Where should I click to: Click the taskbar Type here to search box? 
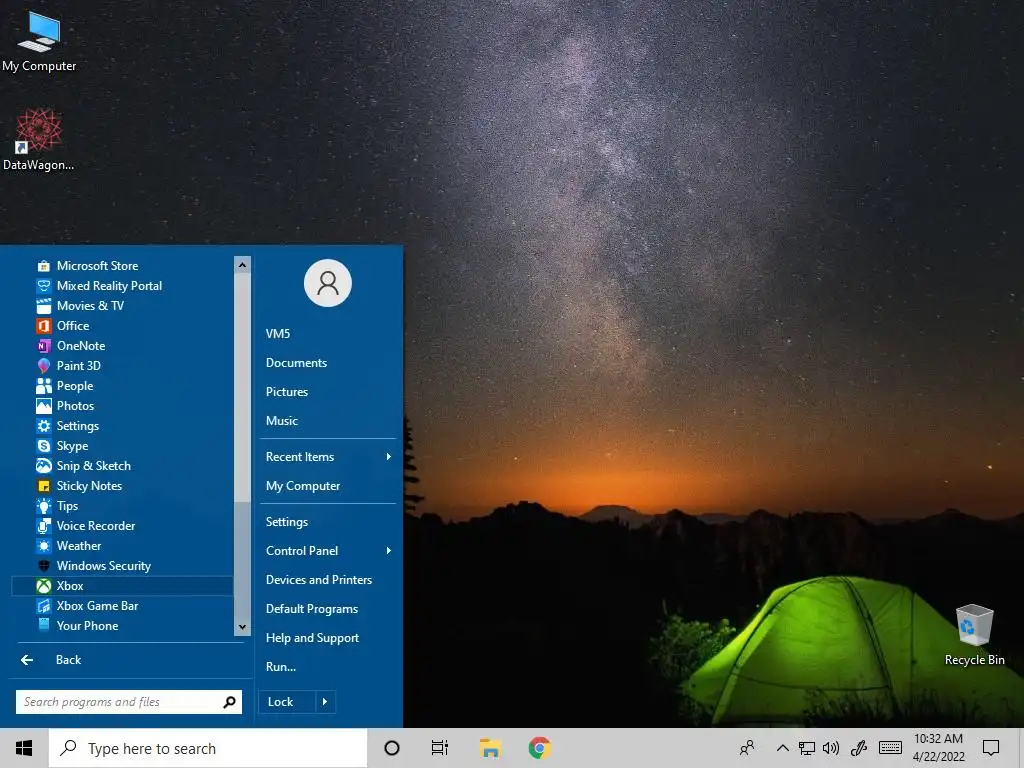(208, 748)
